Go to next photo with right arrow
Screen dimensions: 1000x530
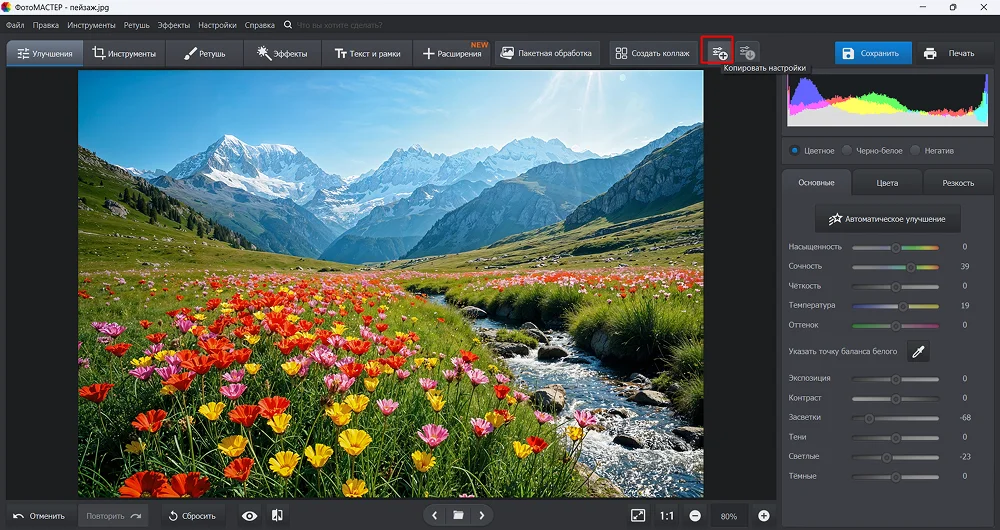coord(482,515)
